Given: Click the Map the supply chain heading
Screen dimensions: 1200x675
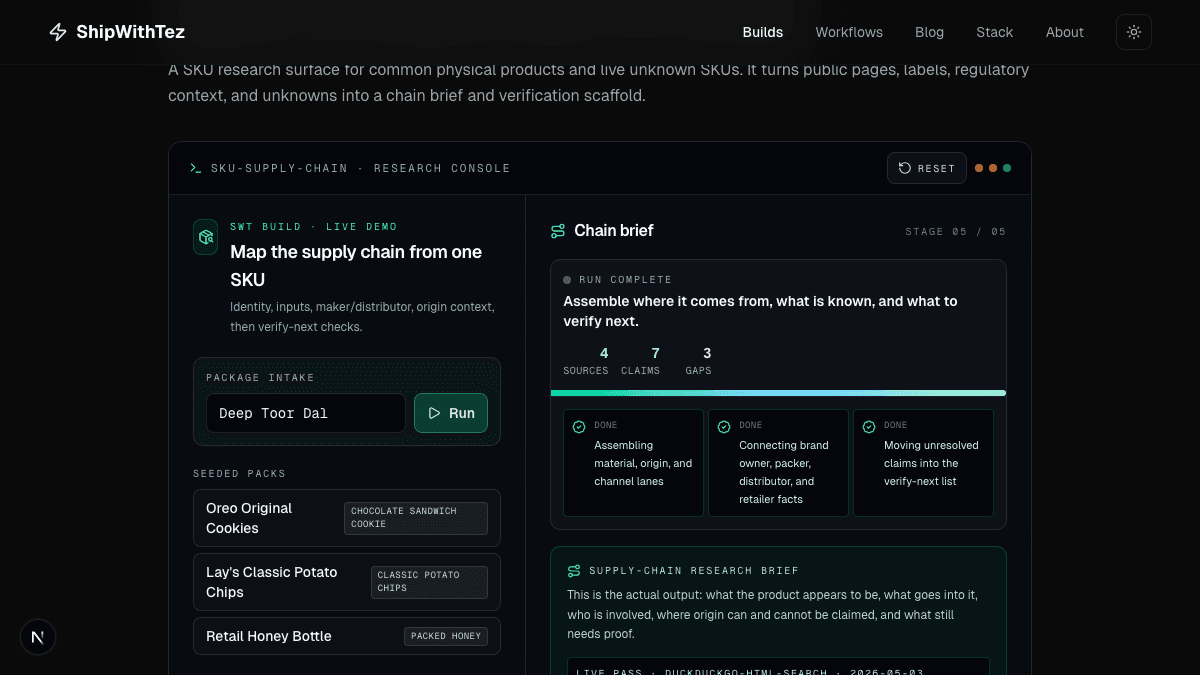Looking at the screenshot, I should [x=356, y=266].
